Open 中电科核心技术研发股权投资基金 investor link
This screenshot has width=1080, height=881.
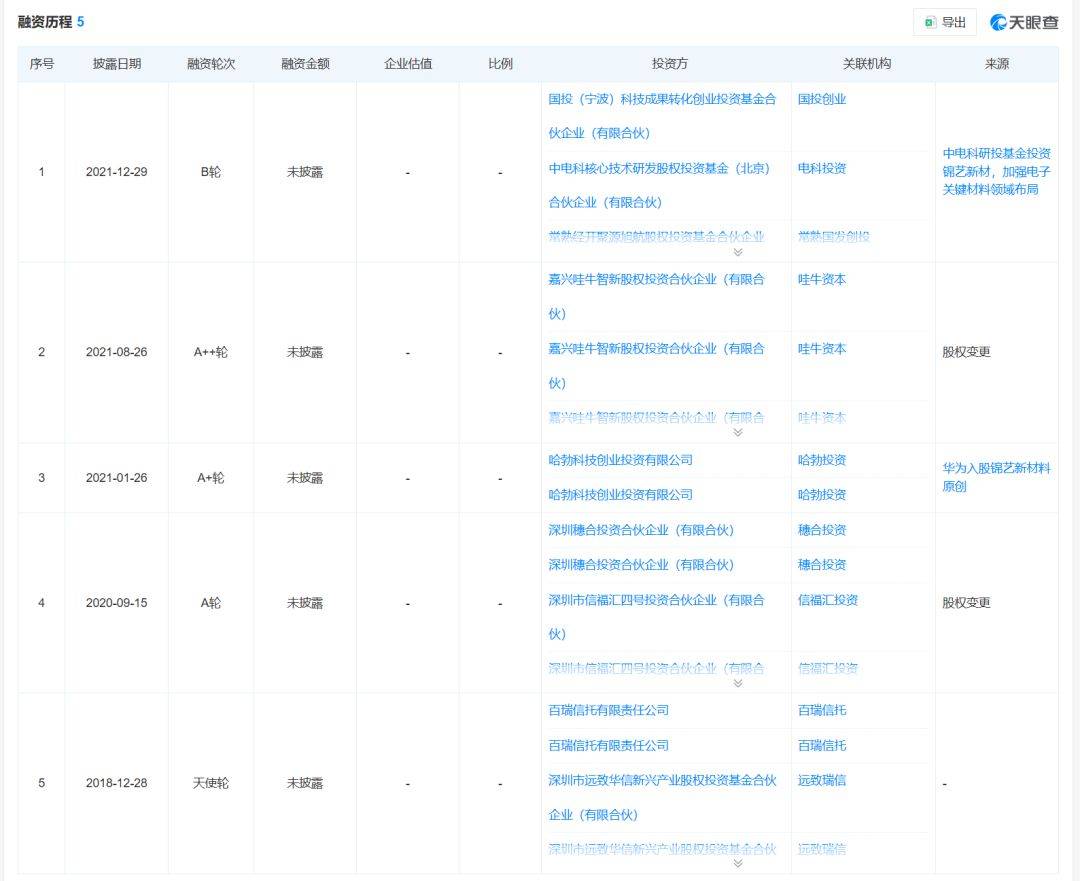[x=659, y=168]
